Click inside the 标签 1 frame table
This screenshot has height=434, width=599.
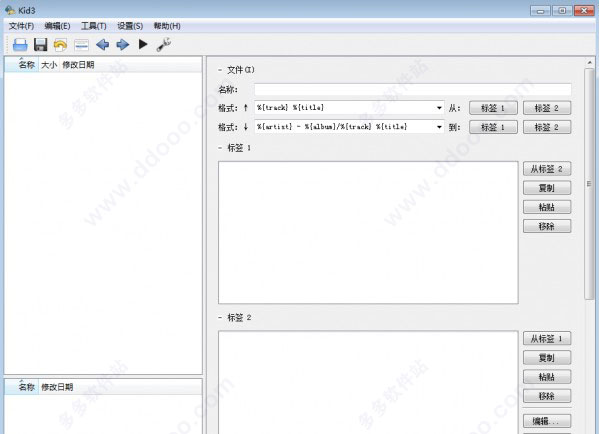pos(368,233)
